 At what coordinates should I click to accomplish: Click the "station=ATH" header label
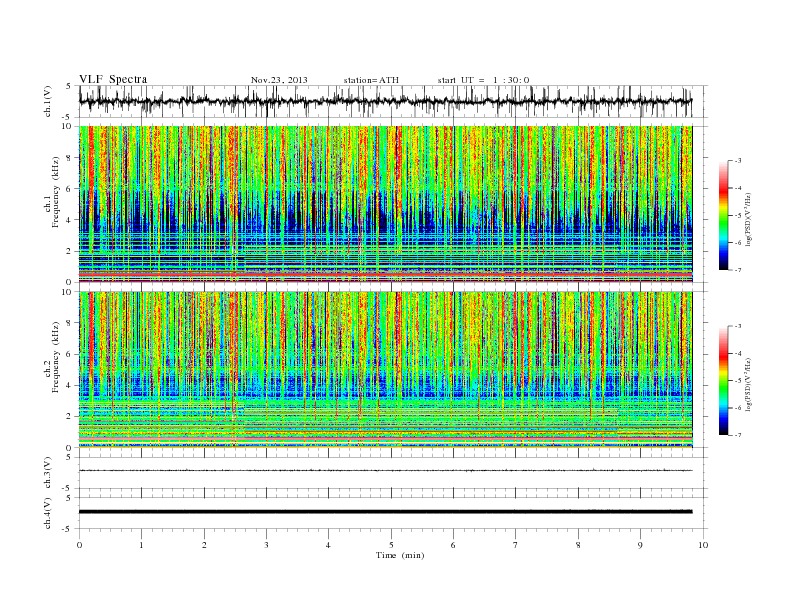pos(371,80)
